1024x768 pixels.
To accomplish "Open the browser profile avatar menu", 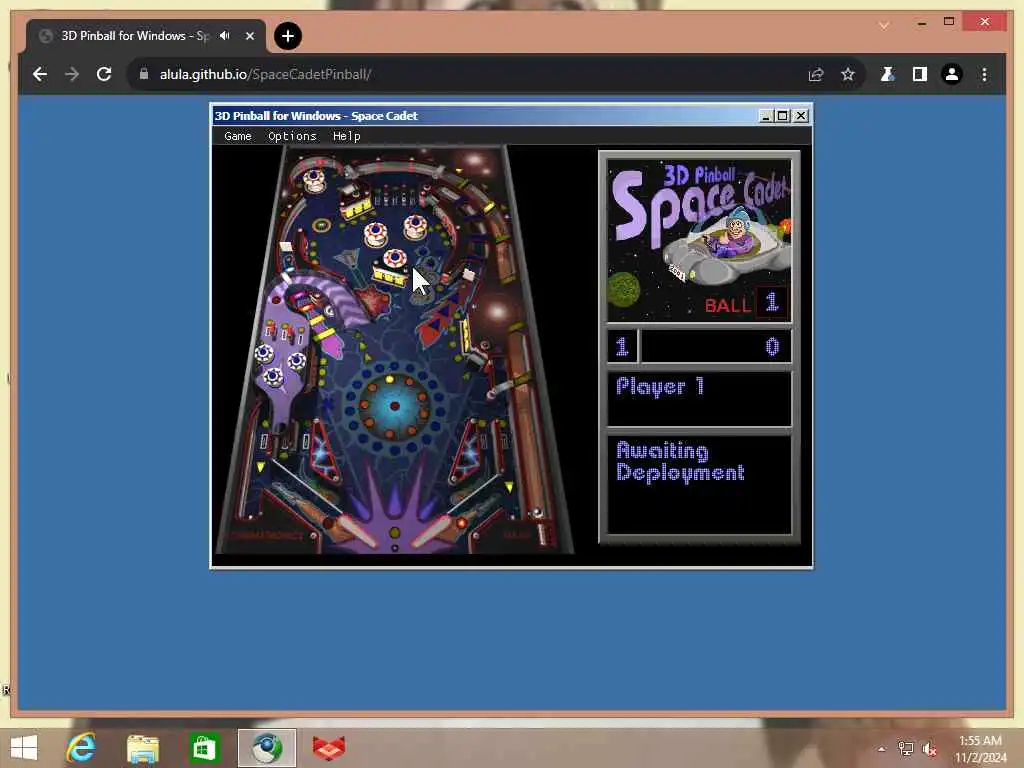I will coord(952,74).
